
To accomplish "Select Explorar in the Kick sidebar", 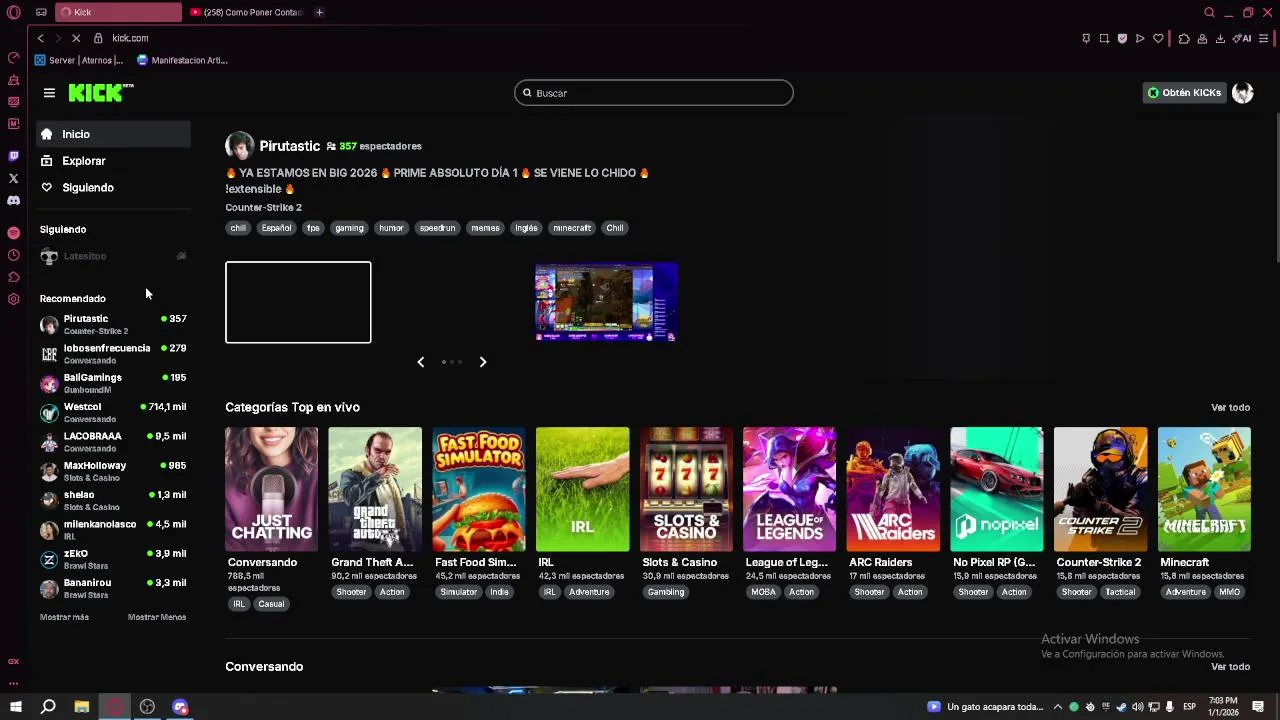I will click(x=113, y=161).
